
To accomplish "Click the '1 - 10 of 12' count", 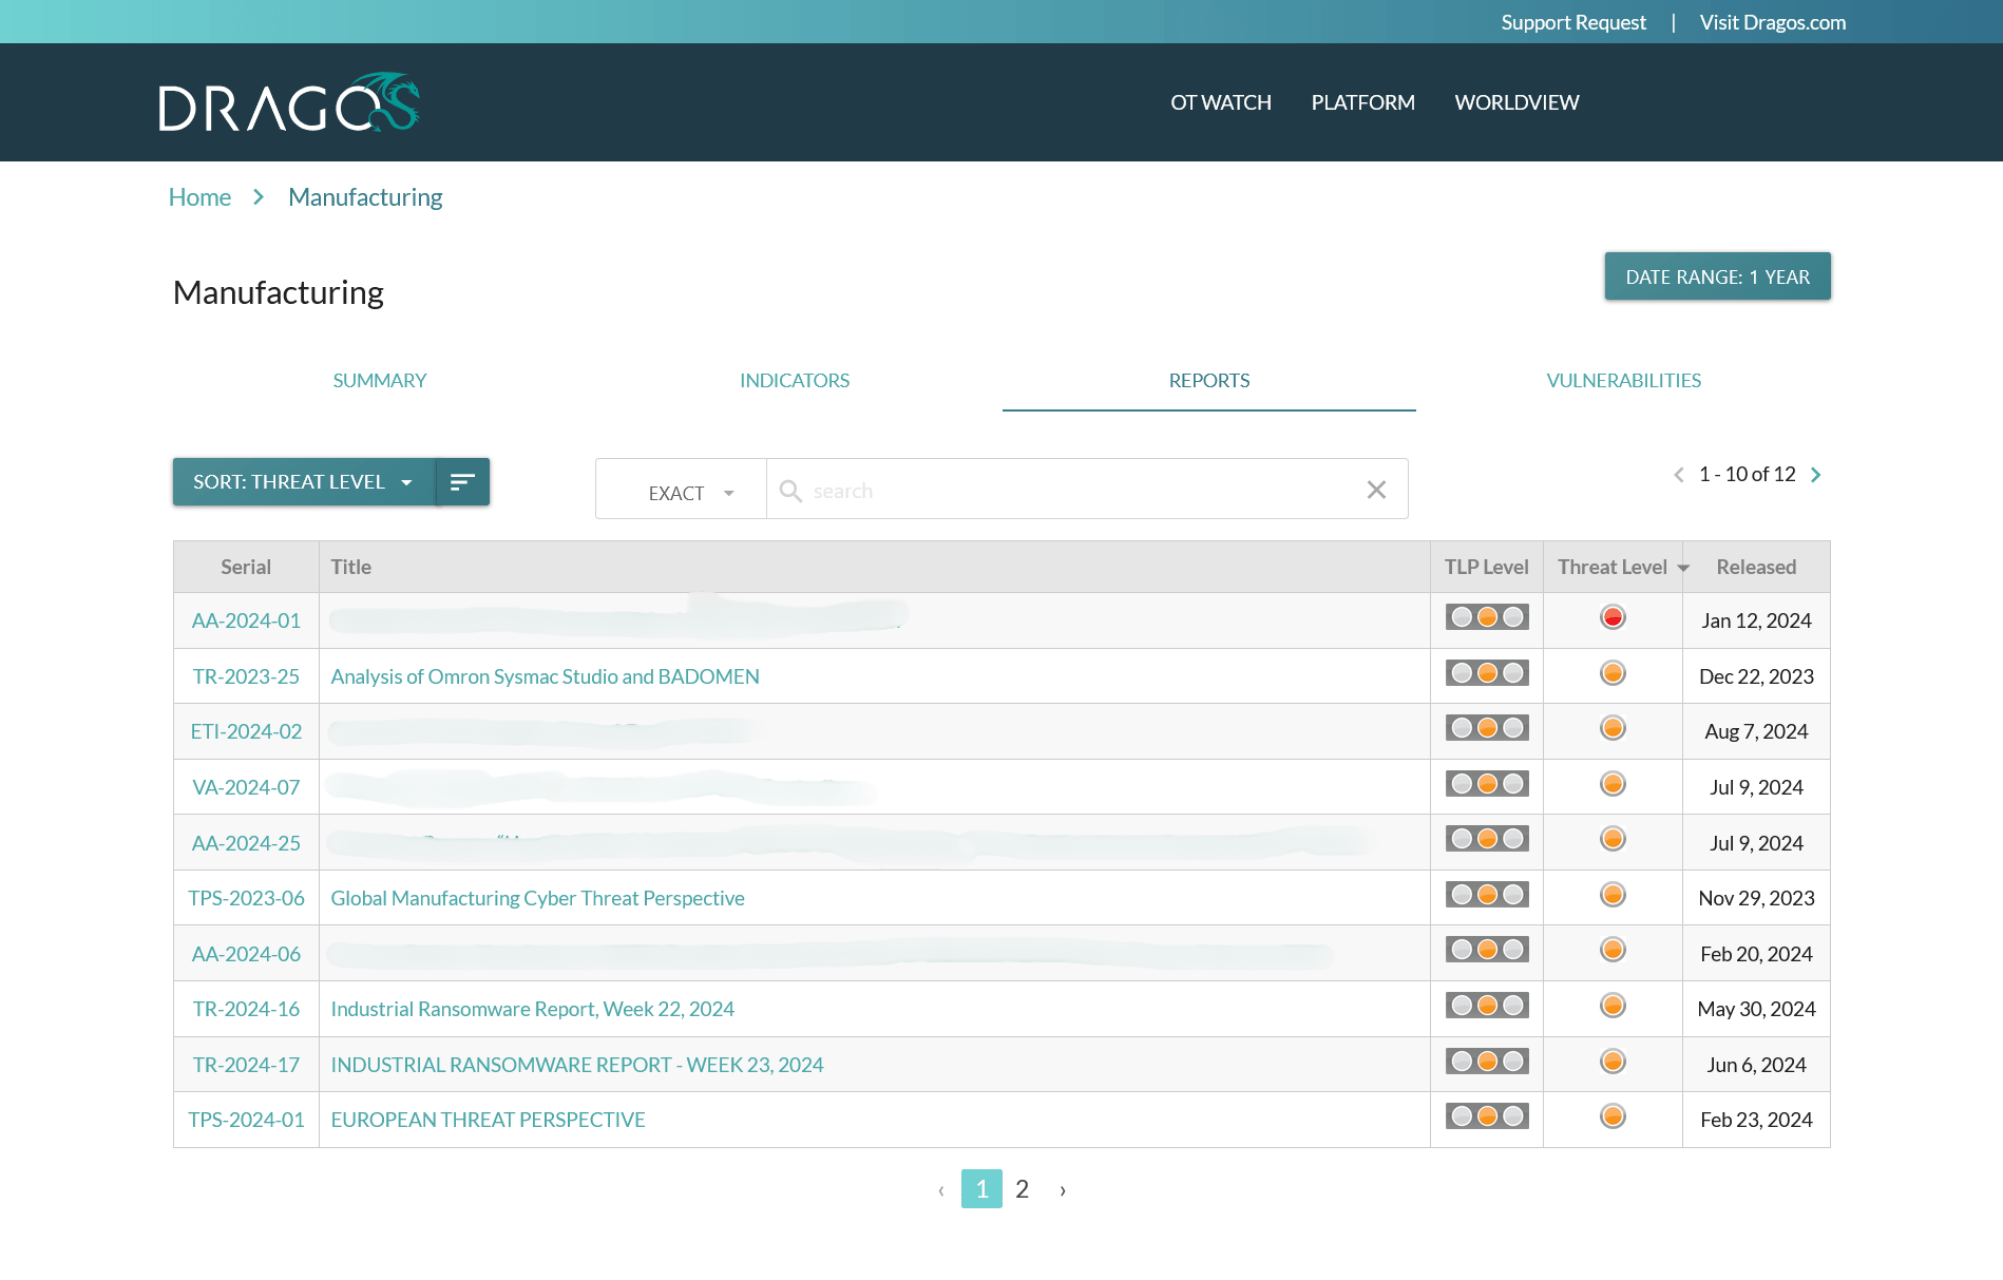I will (x=1747, y=474).
